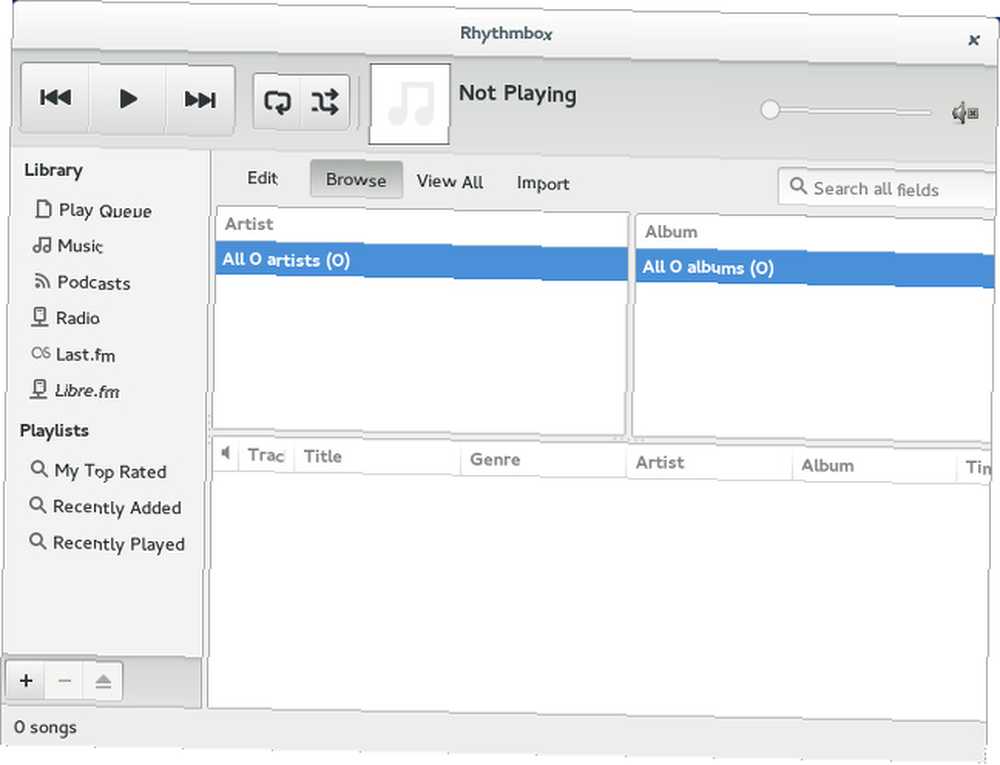Select Music label in sidebar
The image size is (1000, 765).
click(x=80, y=245)
